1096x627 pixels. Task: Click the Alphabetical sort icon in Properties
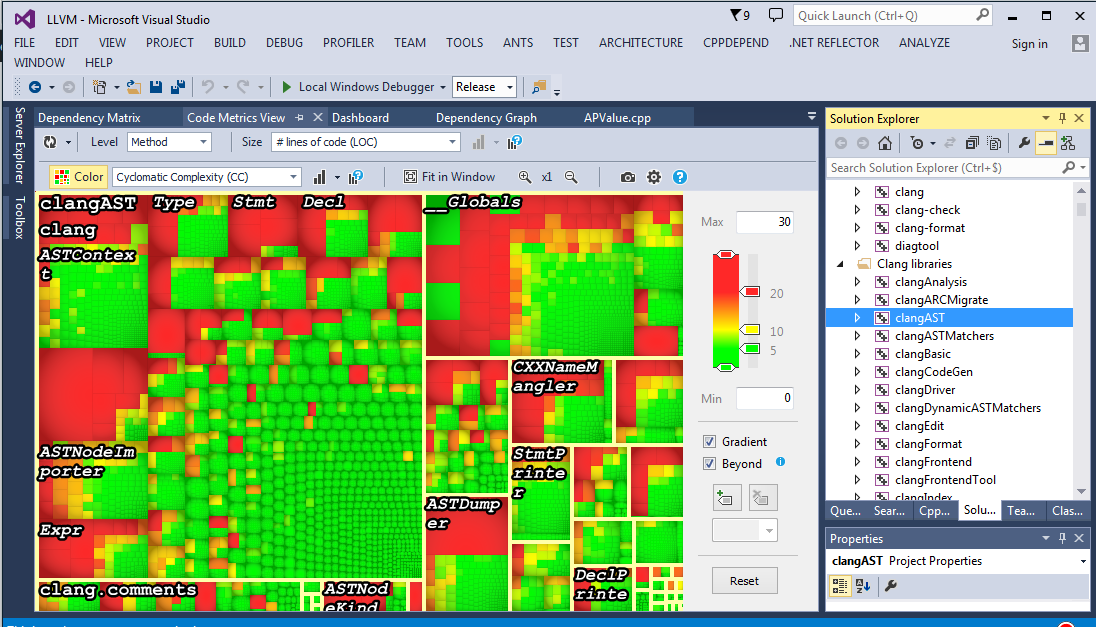863,586
